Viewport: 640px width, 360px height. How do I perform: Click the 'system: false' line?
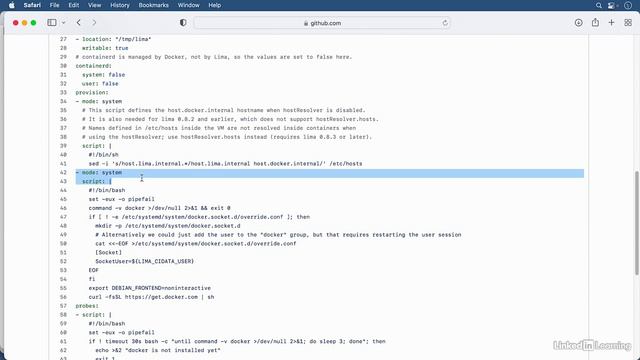[103, 75]
